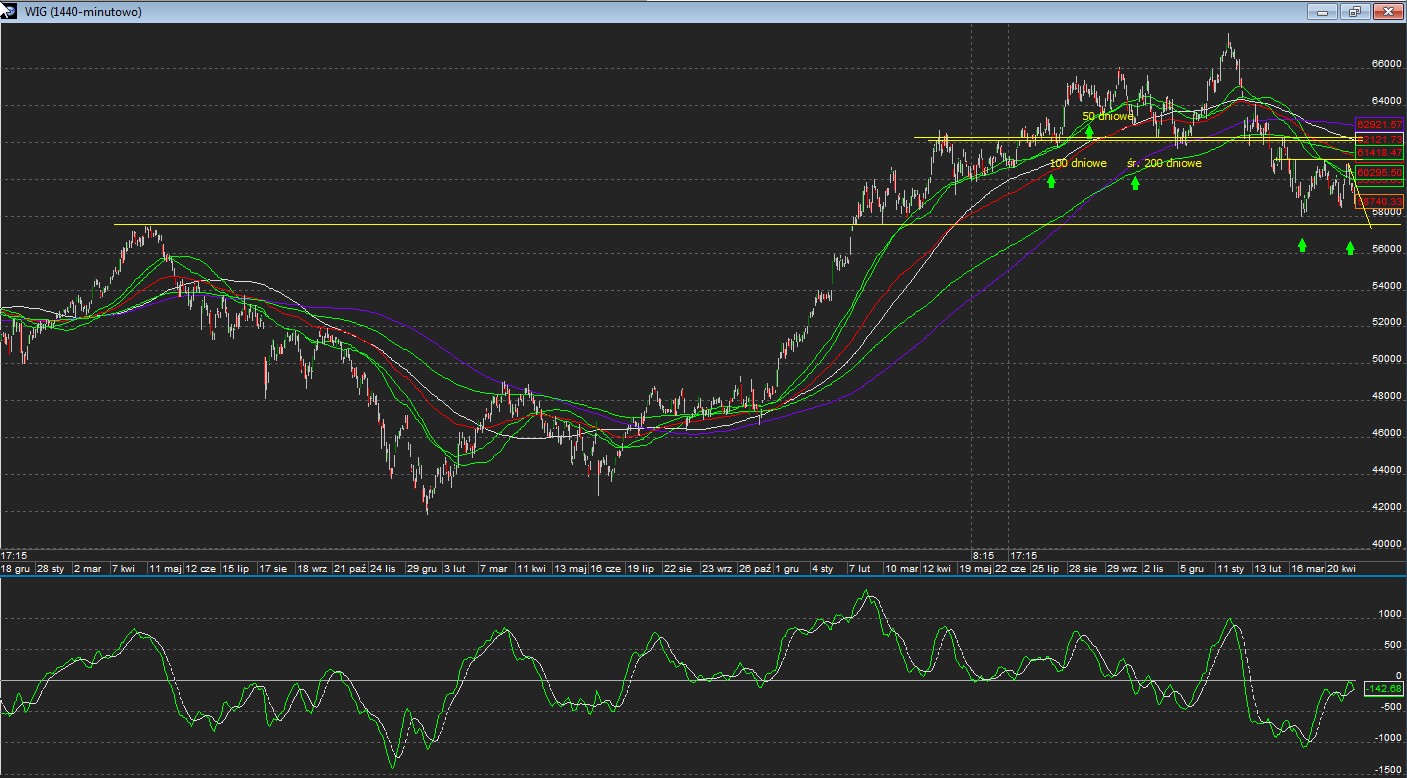Click the 50000 price axis label
The height and width of the screenshot is (778, 1407).
tap(1385, 360)
